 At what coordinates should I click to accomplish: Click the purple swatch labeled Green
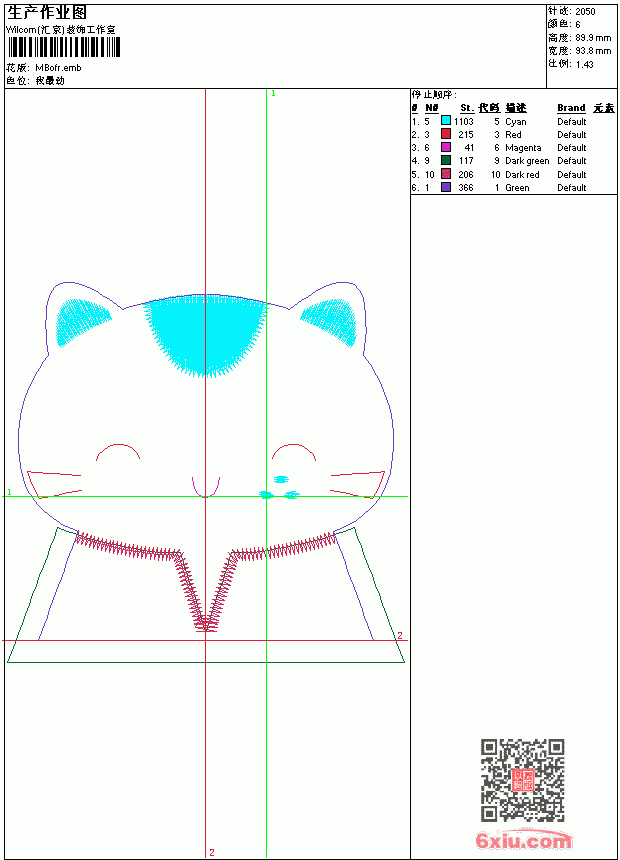pyautogui.click(x=446, y=187)
